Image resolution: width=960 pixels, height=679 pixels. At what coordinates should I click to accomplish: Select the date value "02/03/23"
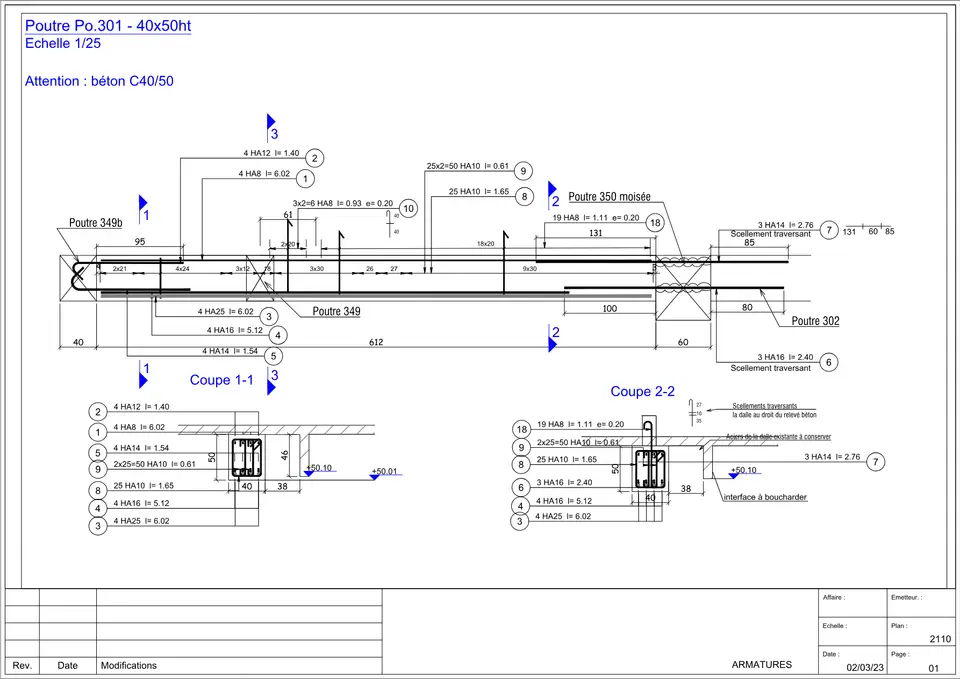(865, 667)
